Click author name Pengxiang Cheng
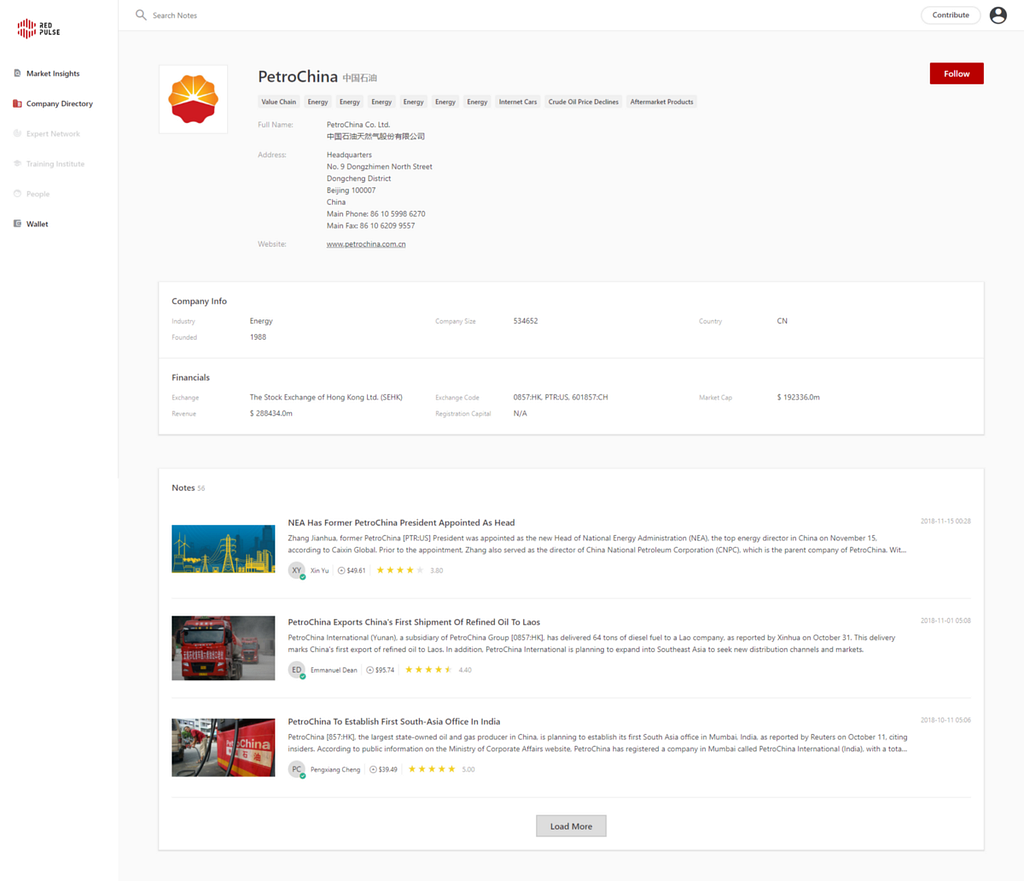Viewport: 1024px width, 881px height. click(335, 769)
